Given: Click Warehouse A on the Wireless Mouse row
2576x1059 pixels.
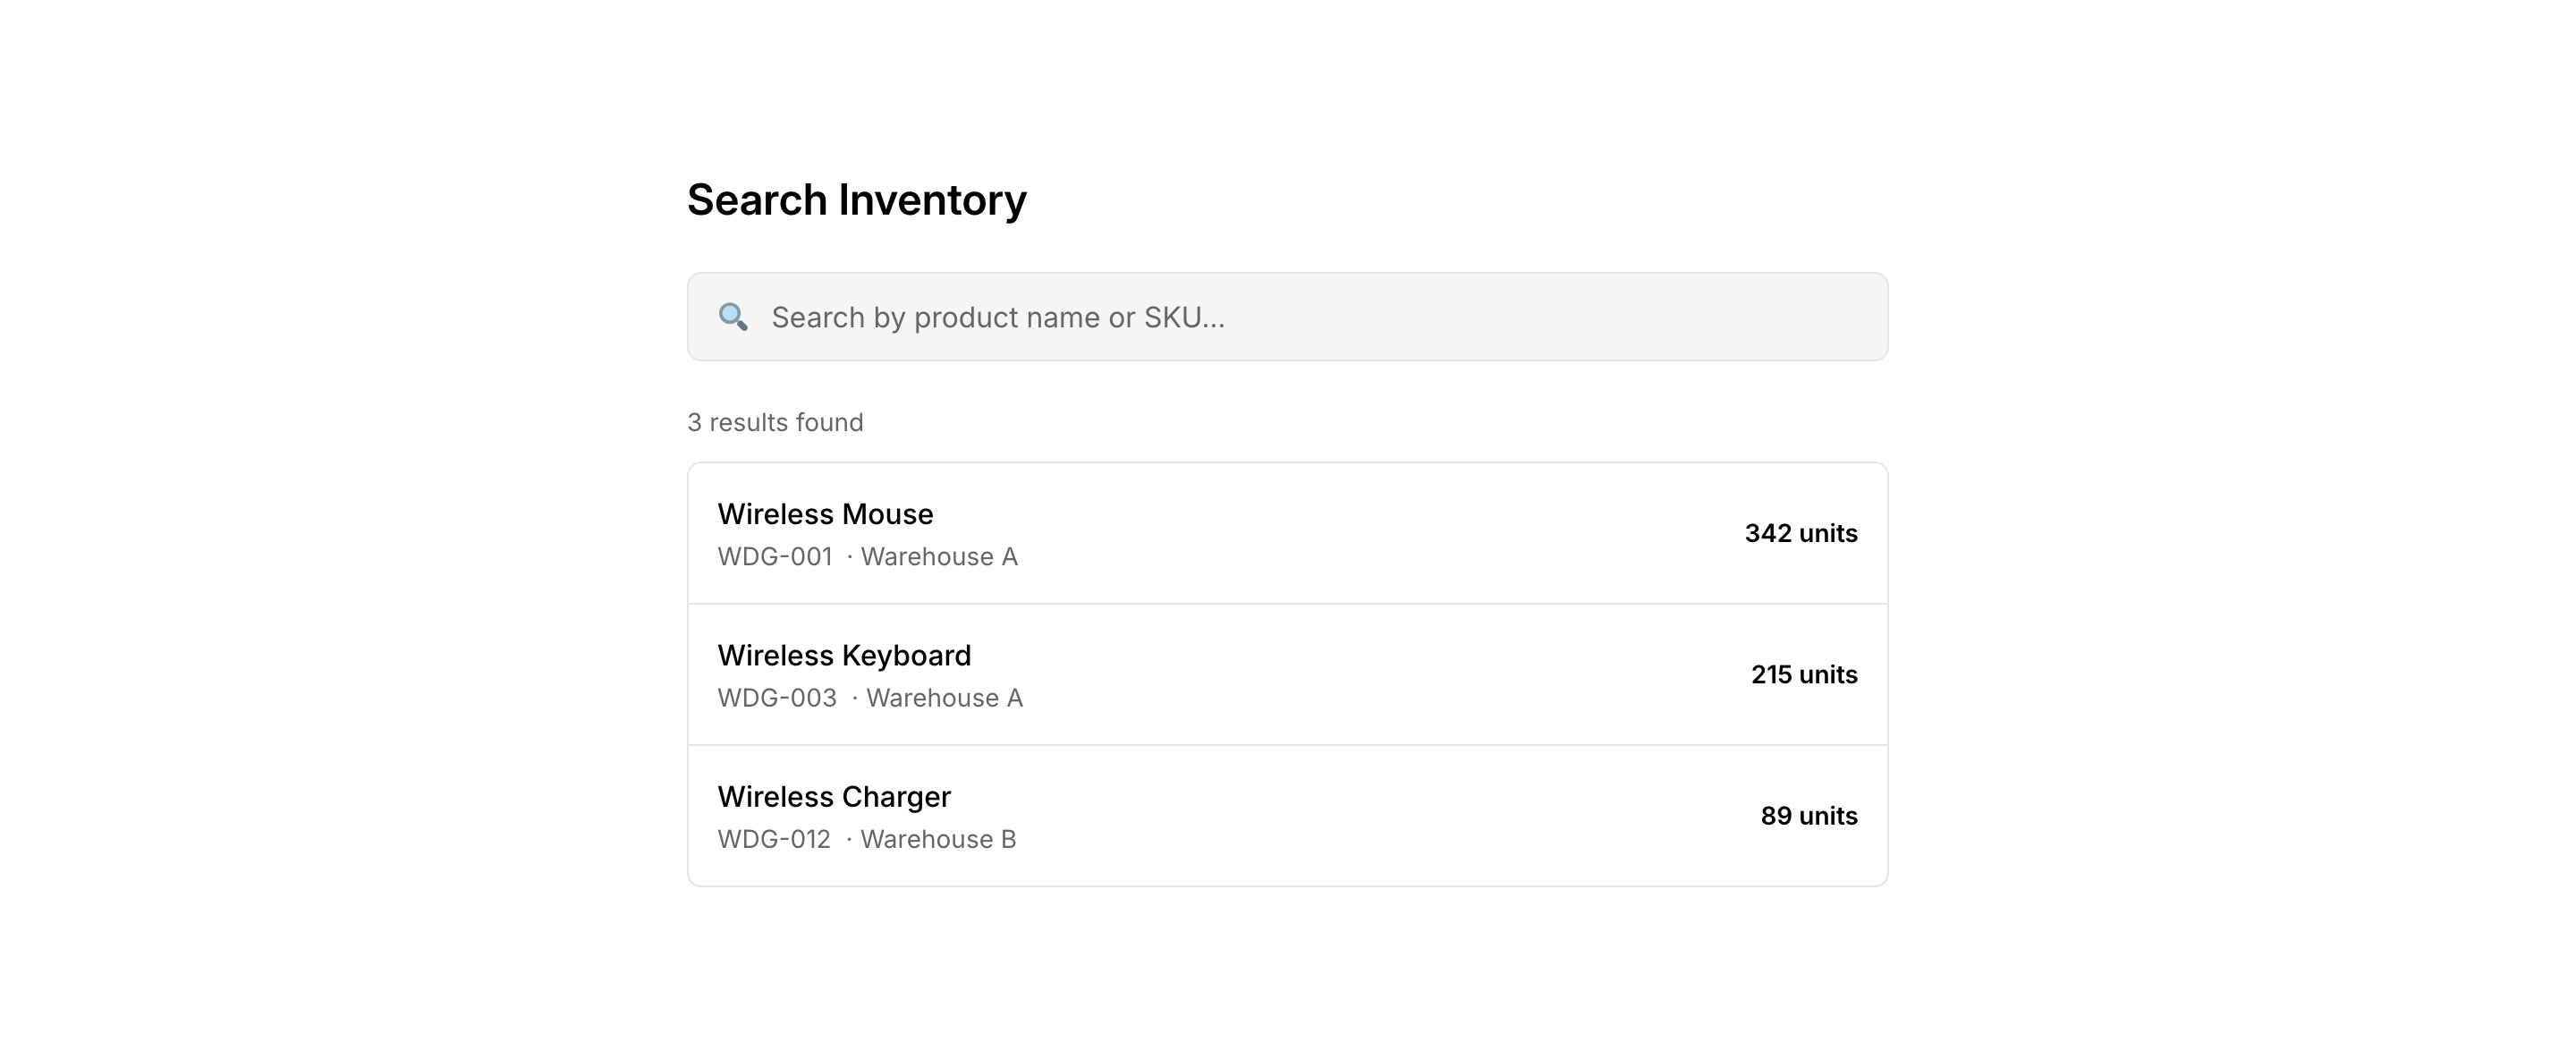Looking at the screenshot, I should (x=939, y=557).
